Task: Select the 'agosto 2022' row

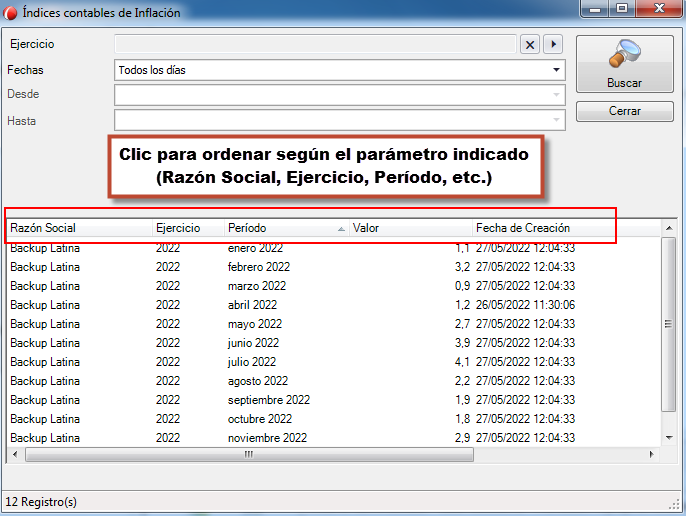Action: tap(332, 381)
